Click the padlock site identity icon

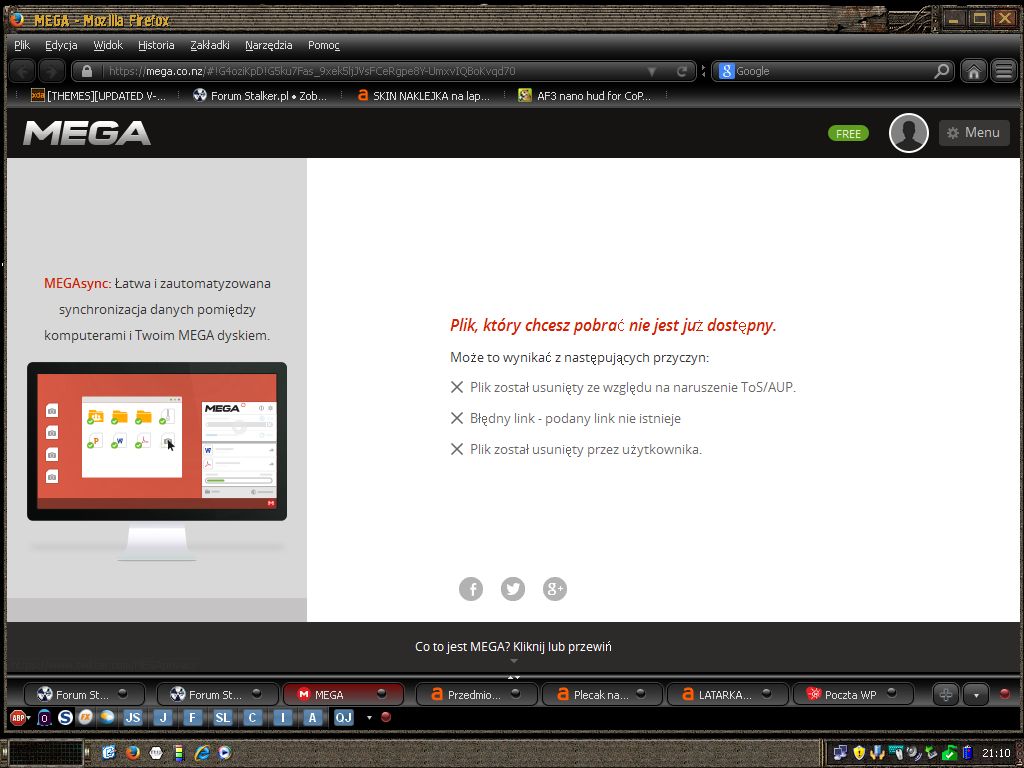coord(87,71)
